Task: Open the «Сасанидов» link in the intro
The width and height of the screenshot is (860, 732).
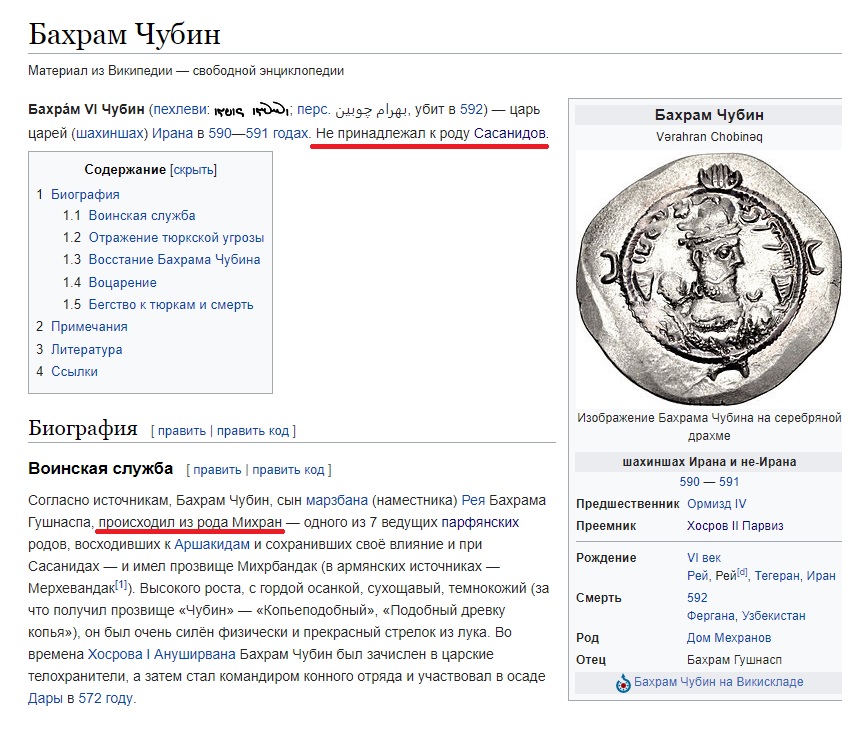Action: point(509,133)
